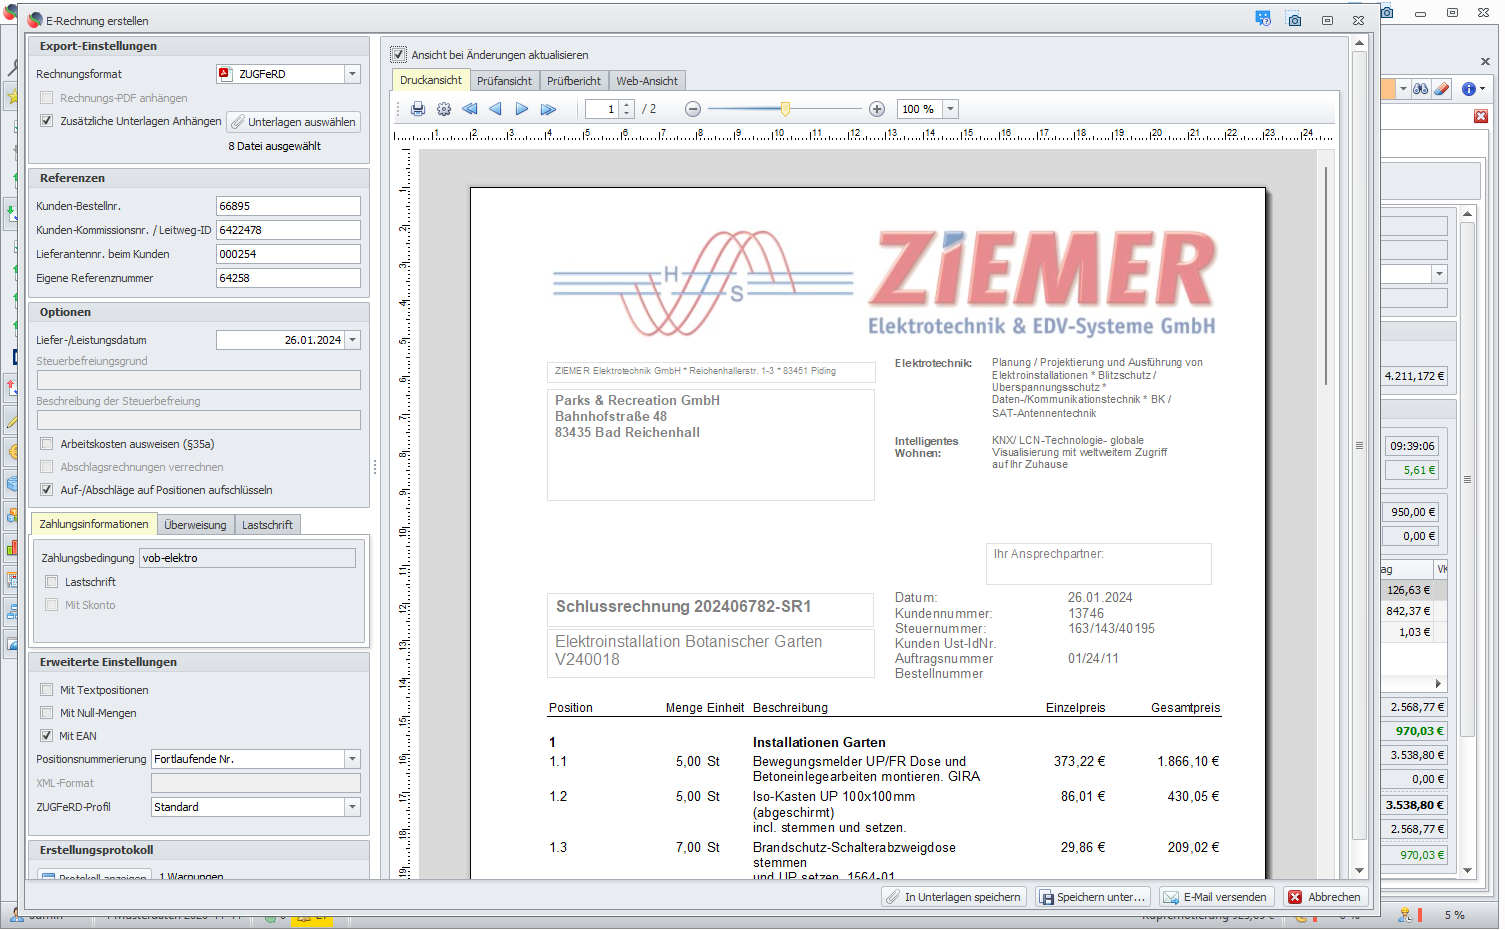Click 'Unterlagen auswählen' button
Screen dimensions: 1505x930
293,122
